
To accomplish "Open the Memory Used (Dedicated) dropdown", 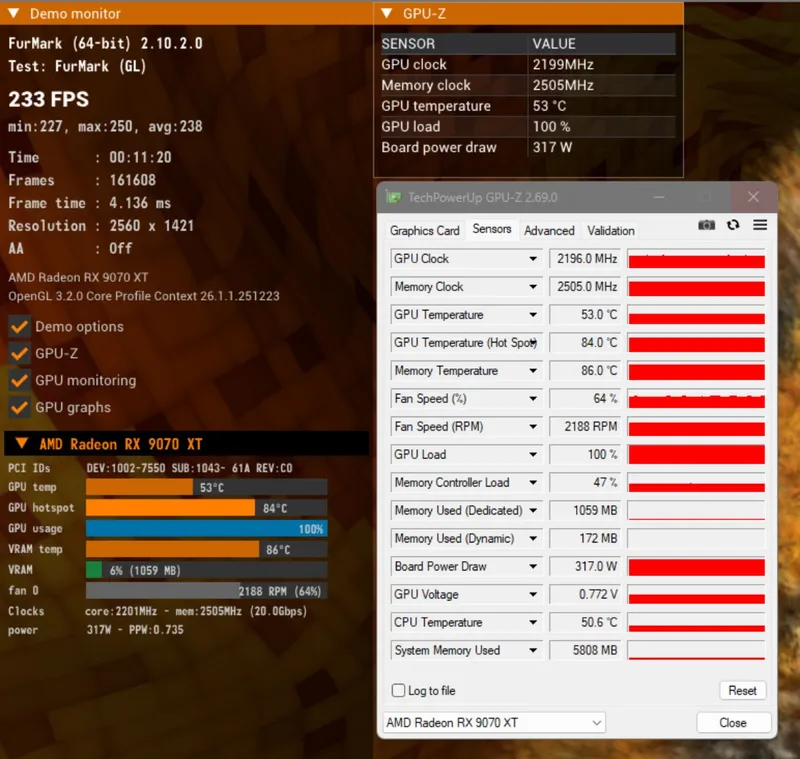I will [533, 511].
